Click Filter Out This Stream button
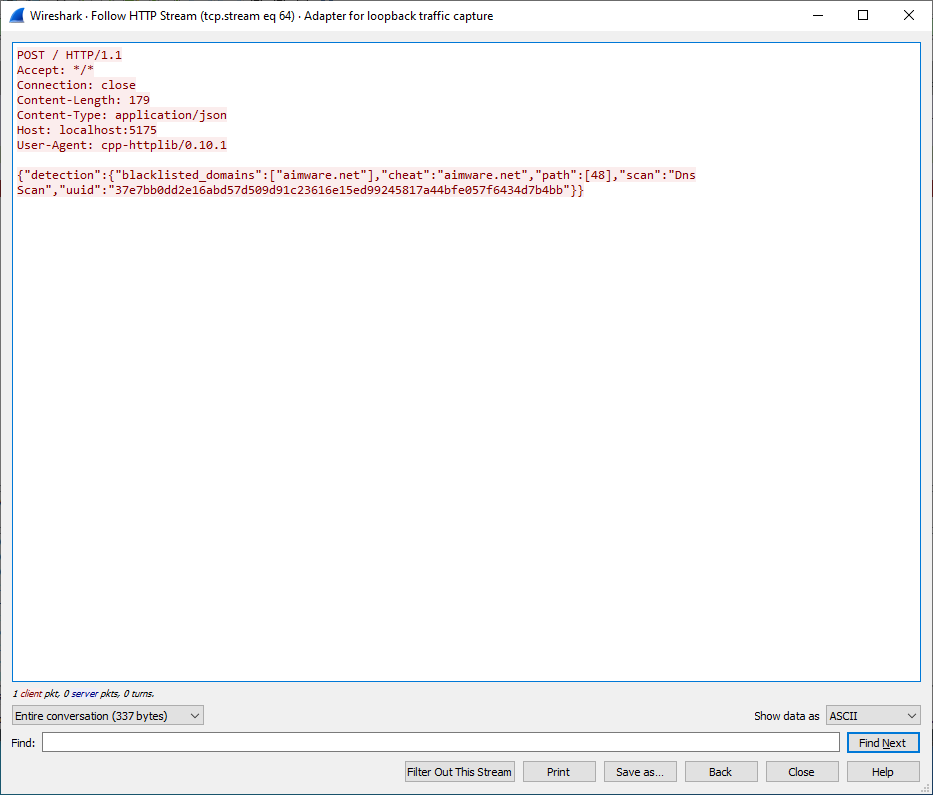Image resolution: width=933 pixels, height=795 pixels. 460,772
